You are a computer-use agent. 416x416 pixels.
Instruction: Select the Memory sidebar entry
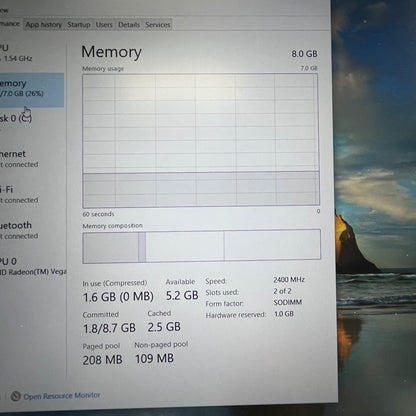point(32,89)
